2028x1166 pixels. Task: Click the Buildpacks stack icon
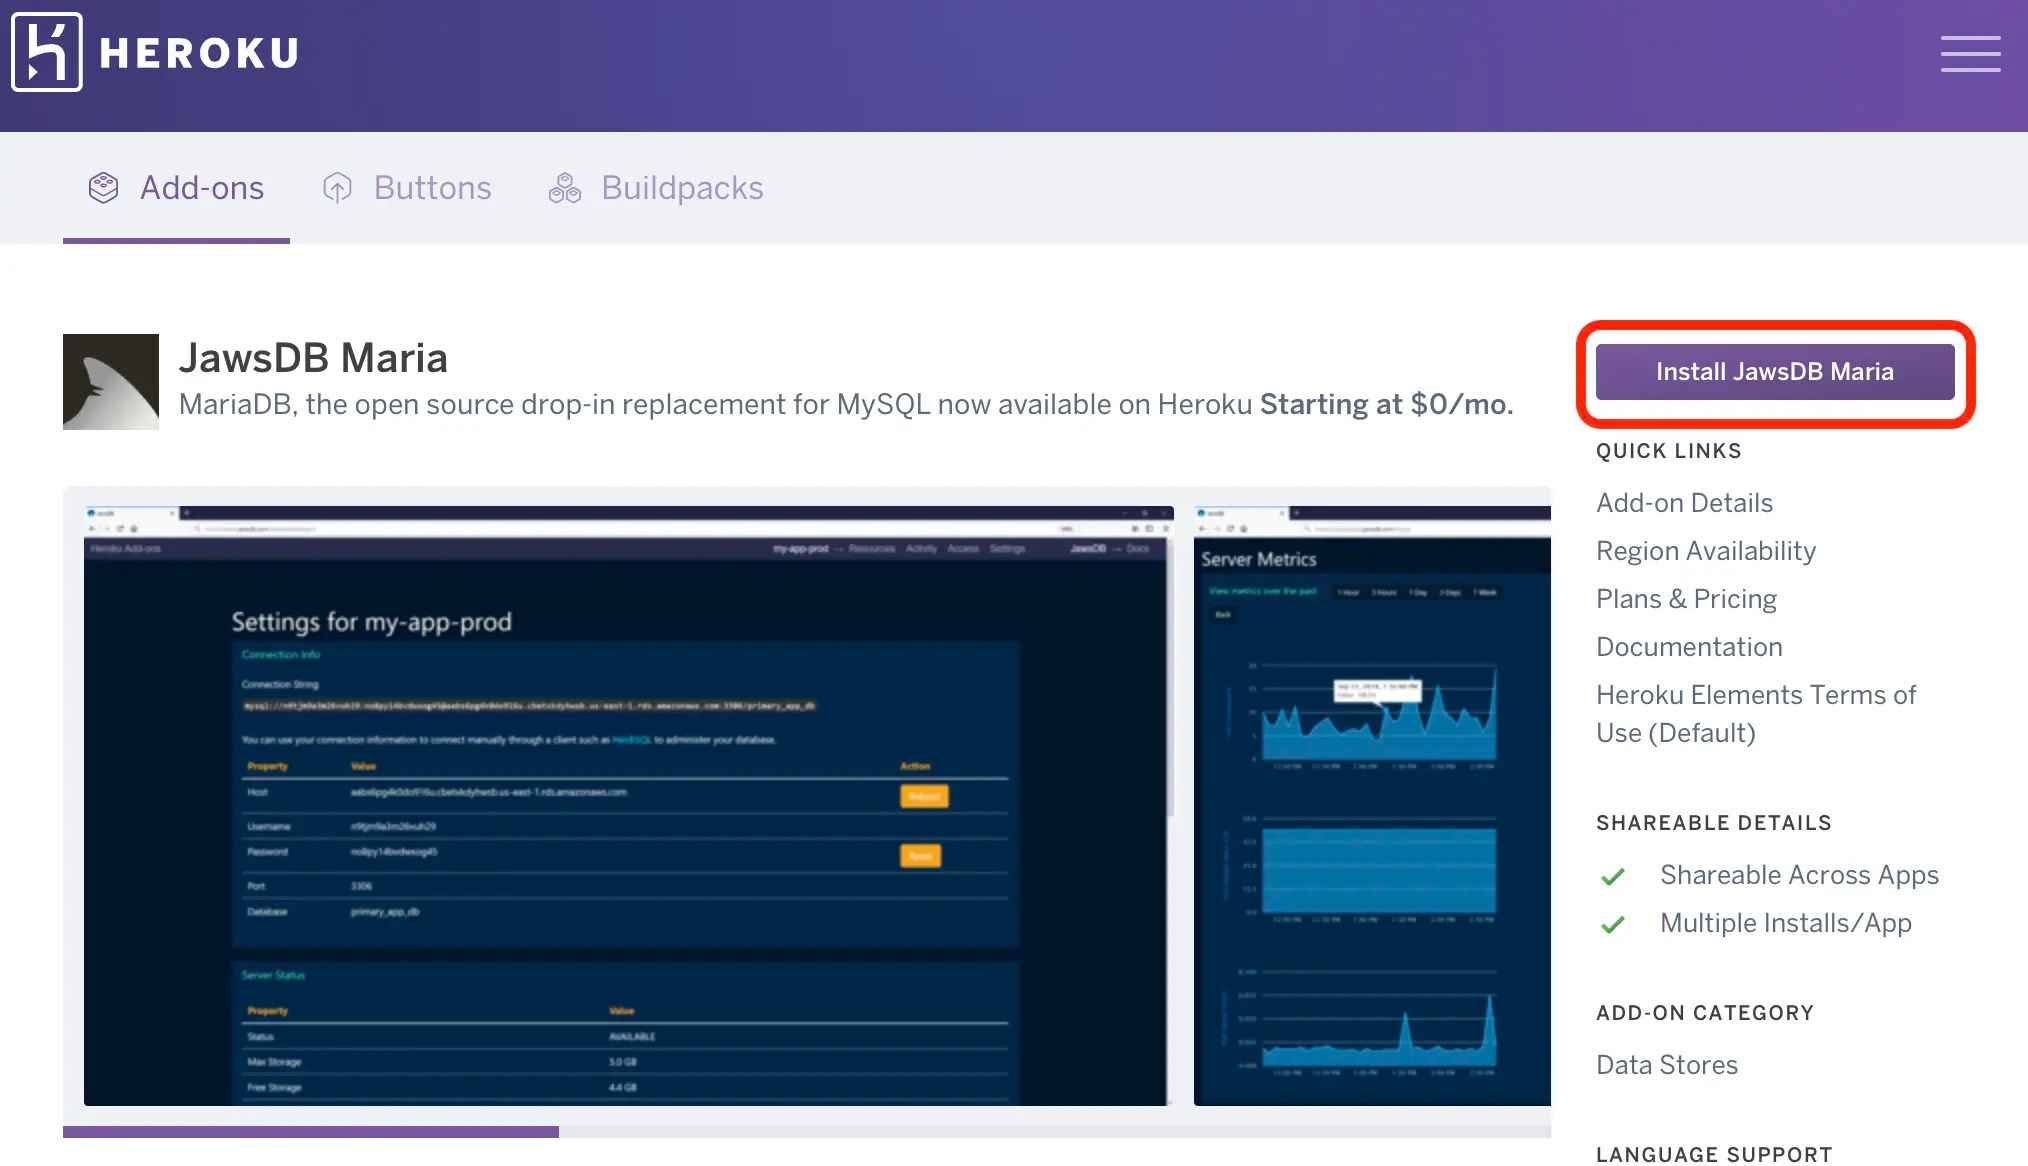pos(563,187)
